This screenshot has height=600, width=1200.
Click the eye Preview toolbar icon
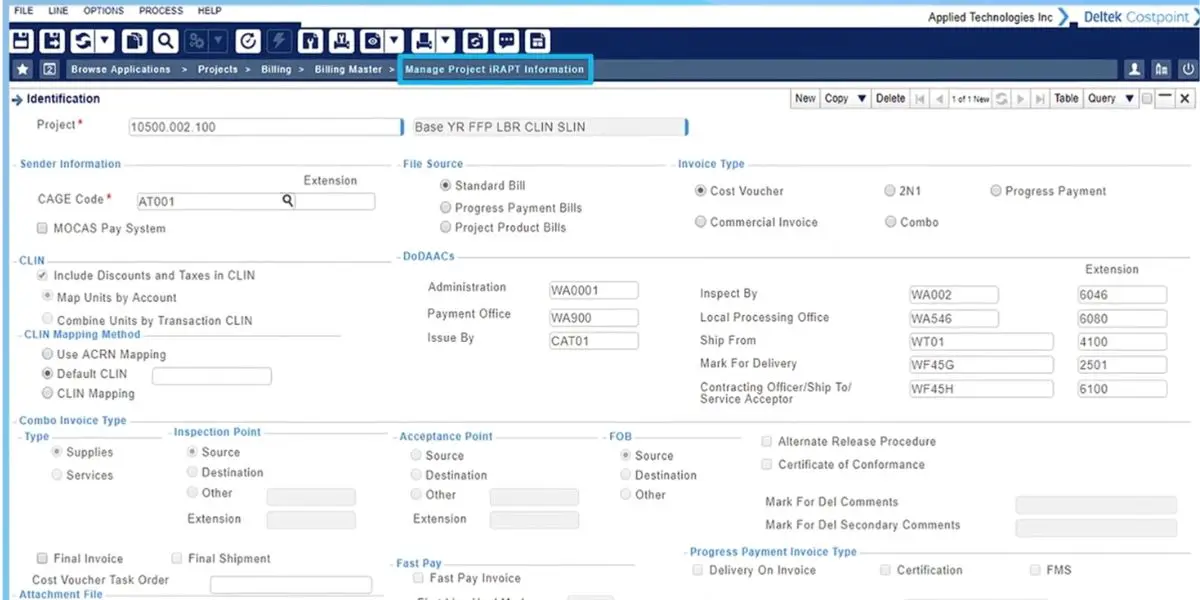click(372, 41)
